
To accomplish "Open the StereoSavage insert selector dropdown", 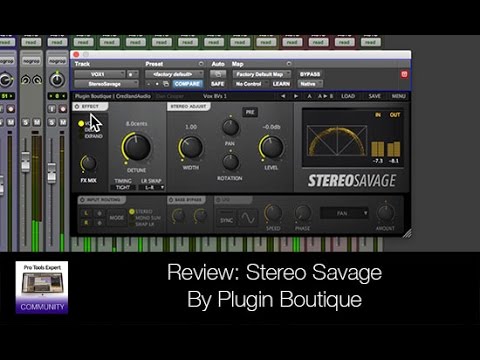I will coord(106,84).
